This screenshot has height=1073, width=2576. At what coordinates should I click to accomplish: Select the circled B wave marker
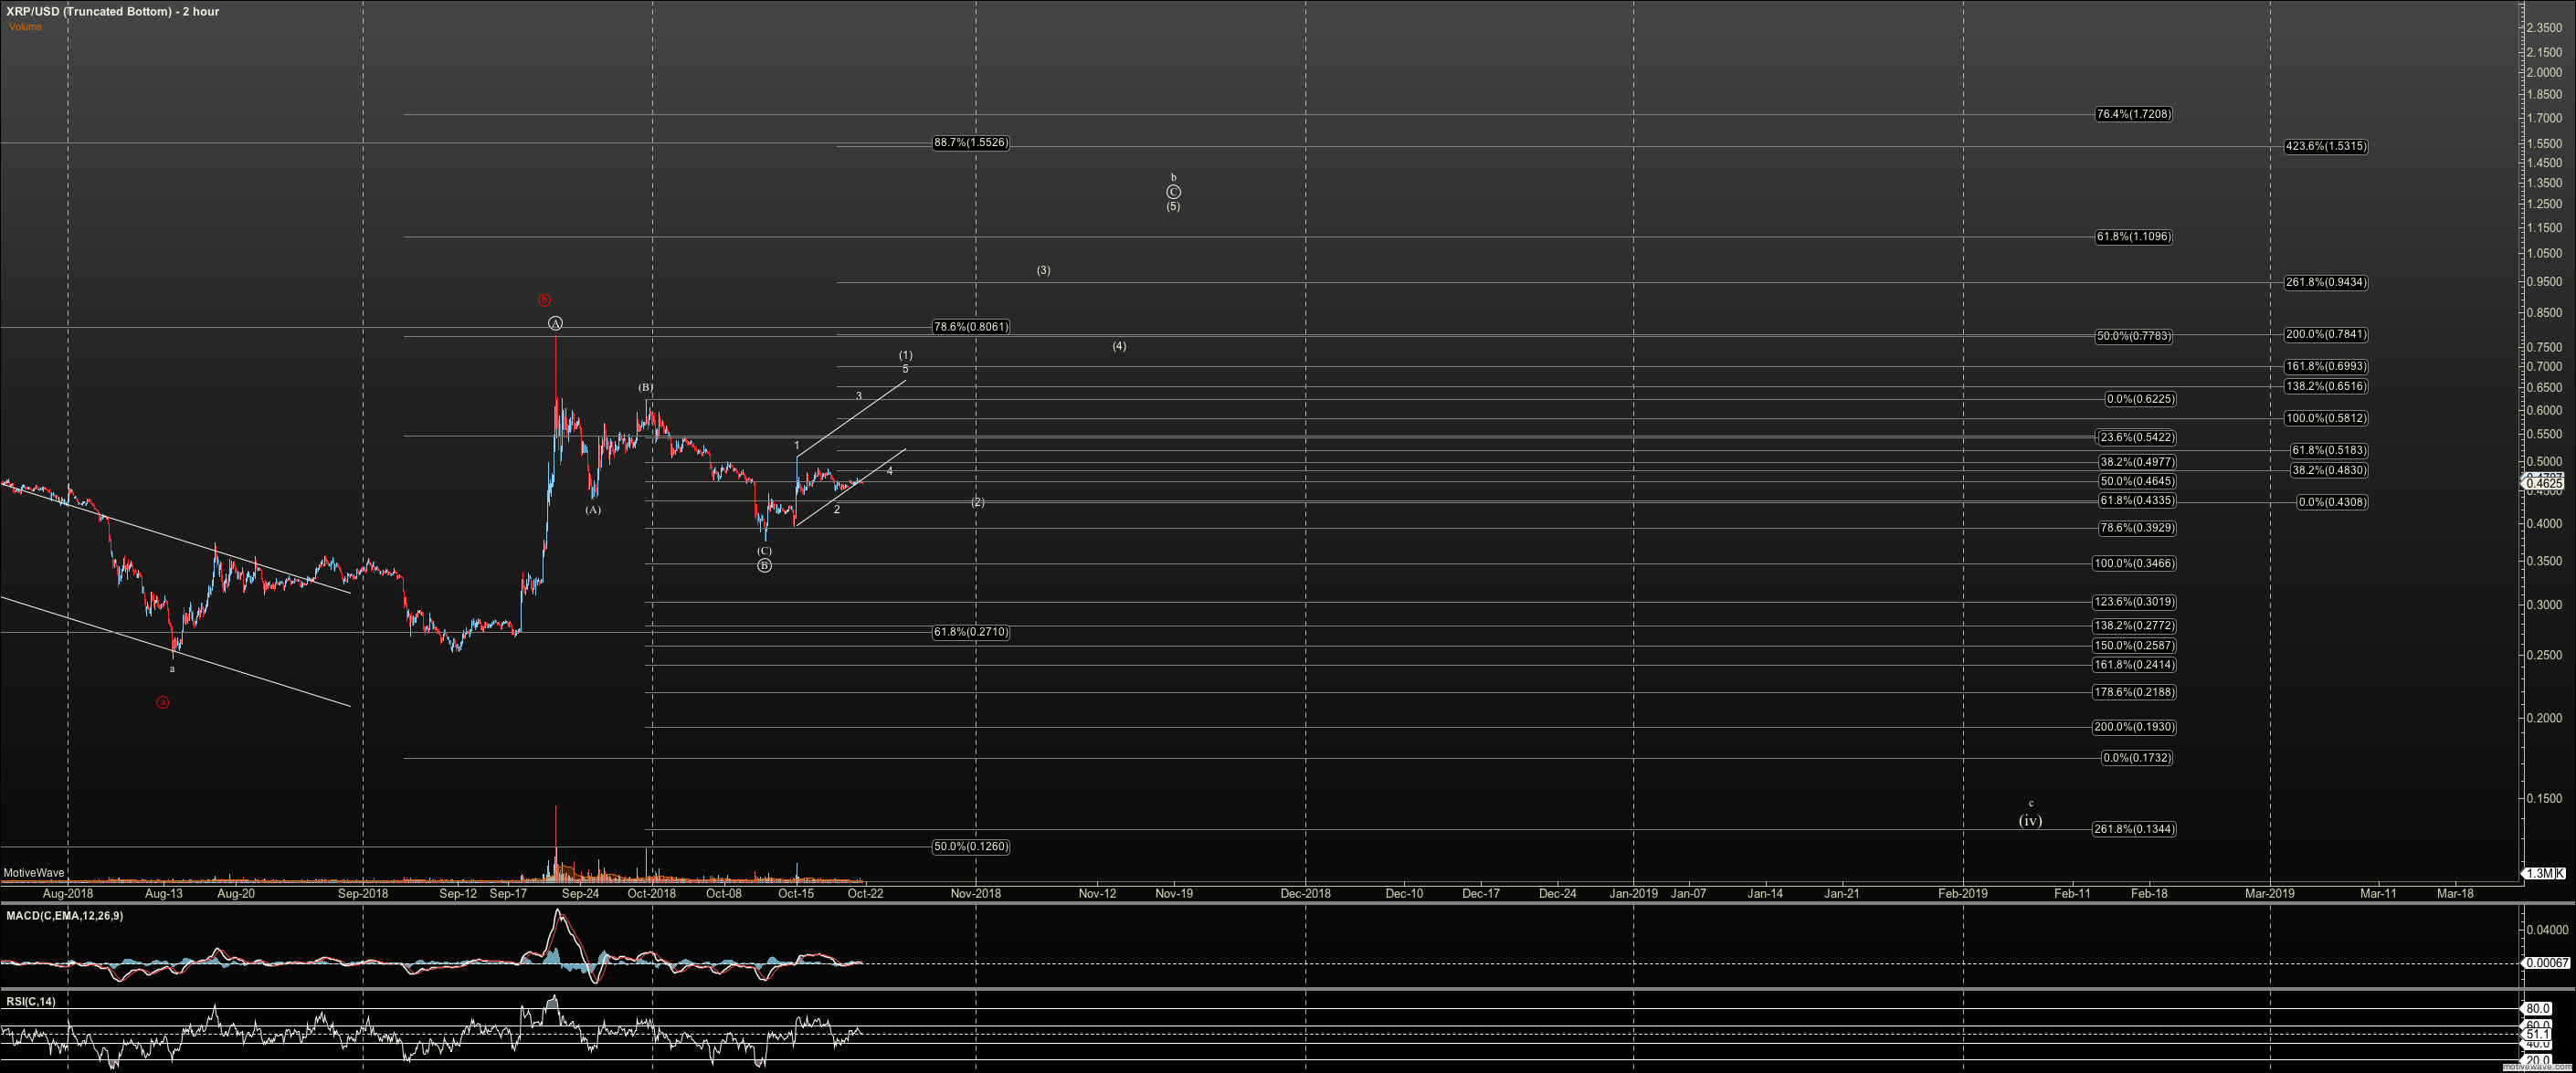764,566
